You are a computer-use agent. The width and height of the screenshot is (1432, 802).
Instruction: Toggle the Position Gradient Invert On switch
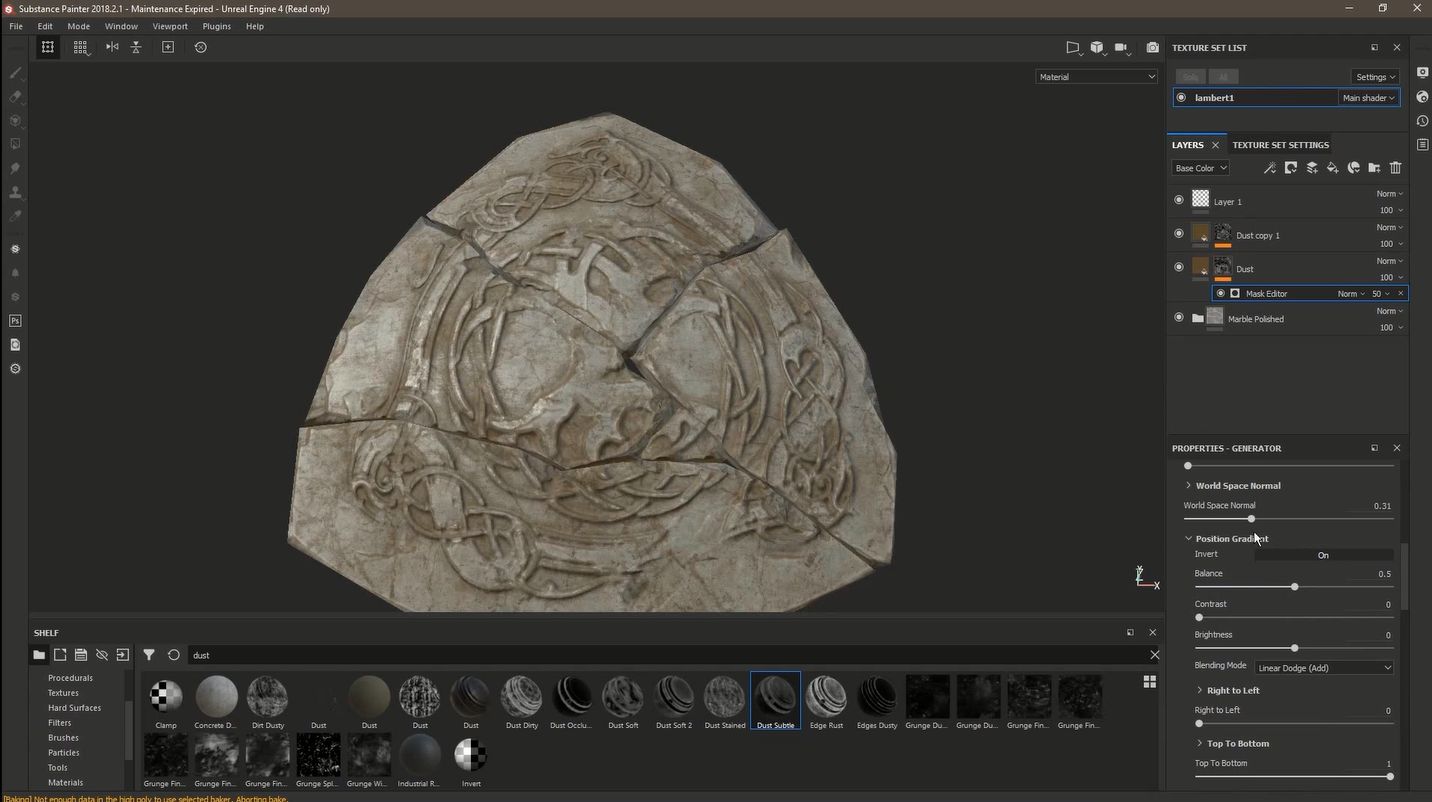(x=1323, y=555)
